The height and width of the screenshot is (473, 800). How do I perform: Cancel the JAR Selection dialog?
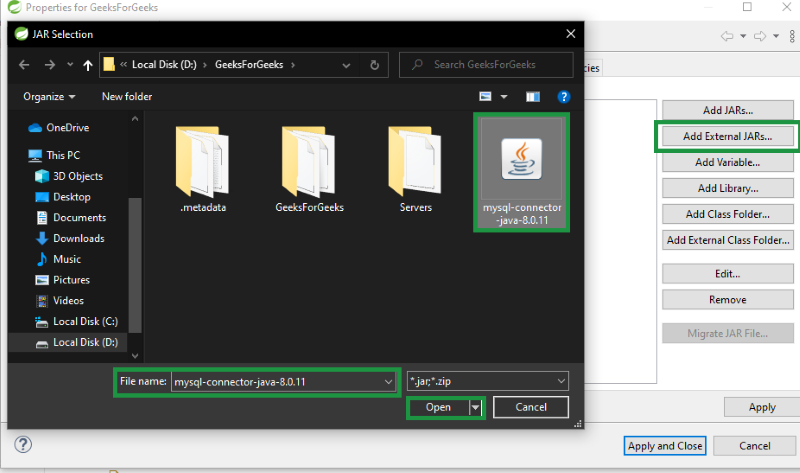pyautogui.click(x=531, y=407)
